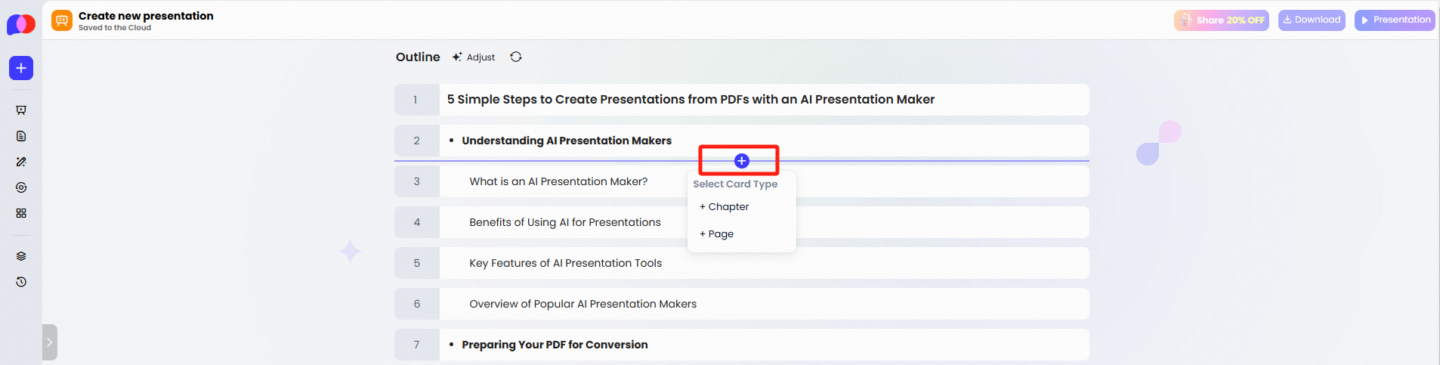Open the document icon in sidebar
Viewport: 1440px width, 365px height.
pyautogui.click(x=21, y=136)
